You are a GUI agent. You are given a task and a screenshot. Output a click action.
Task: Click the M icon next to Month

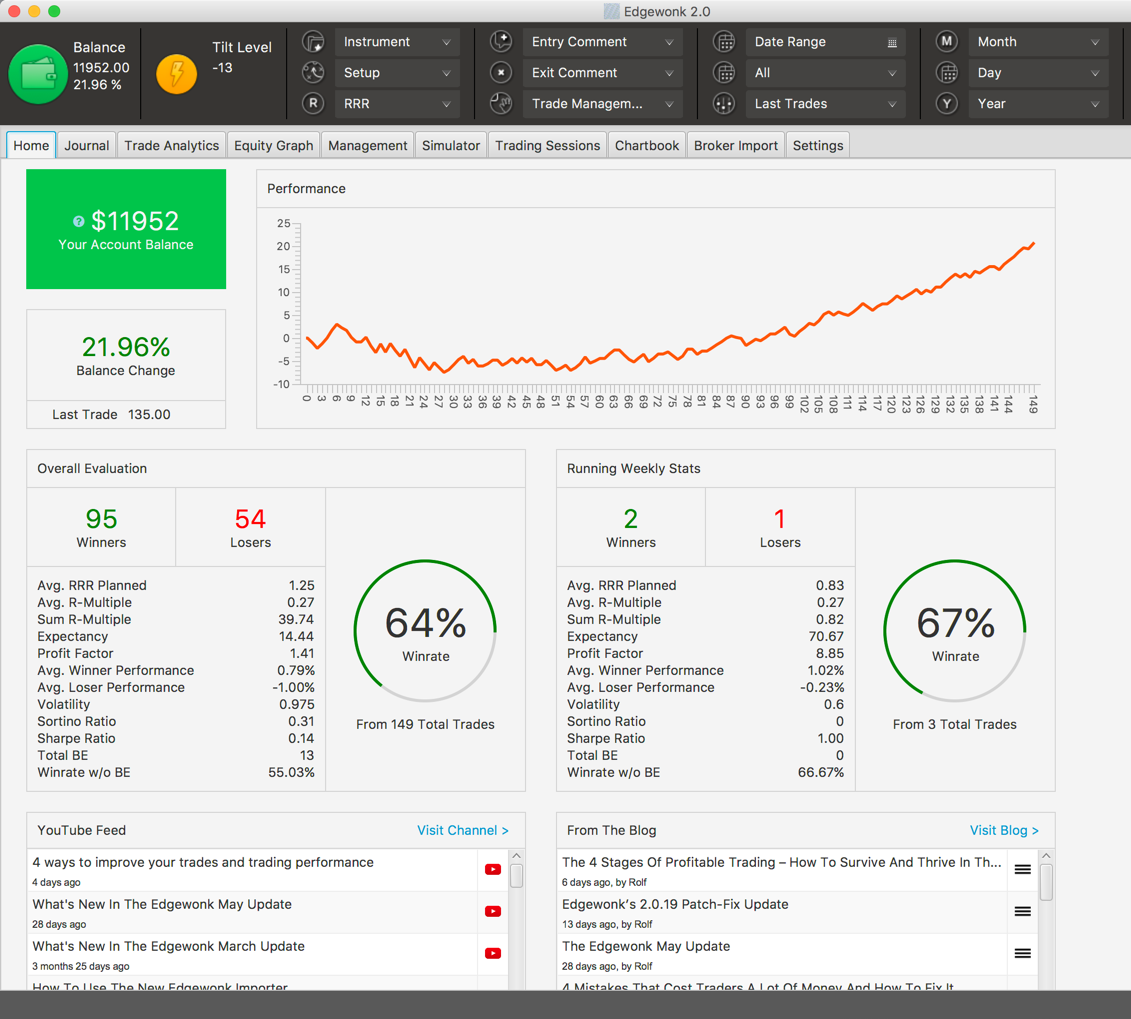click(946, 42)
